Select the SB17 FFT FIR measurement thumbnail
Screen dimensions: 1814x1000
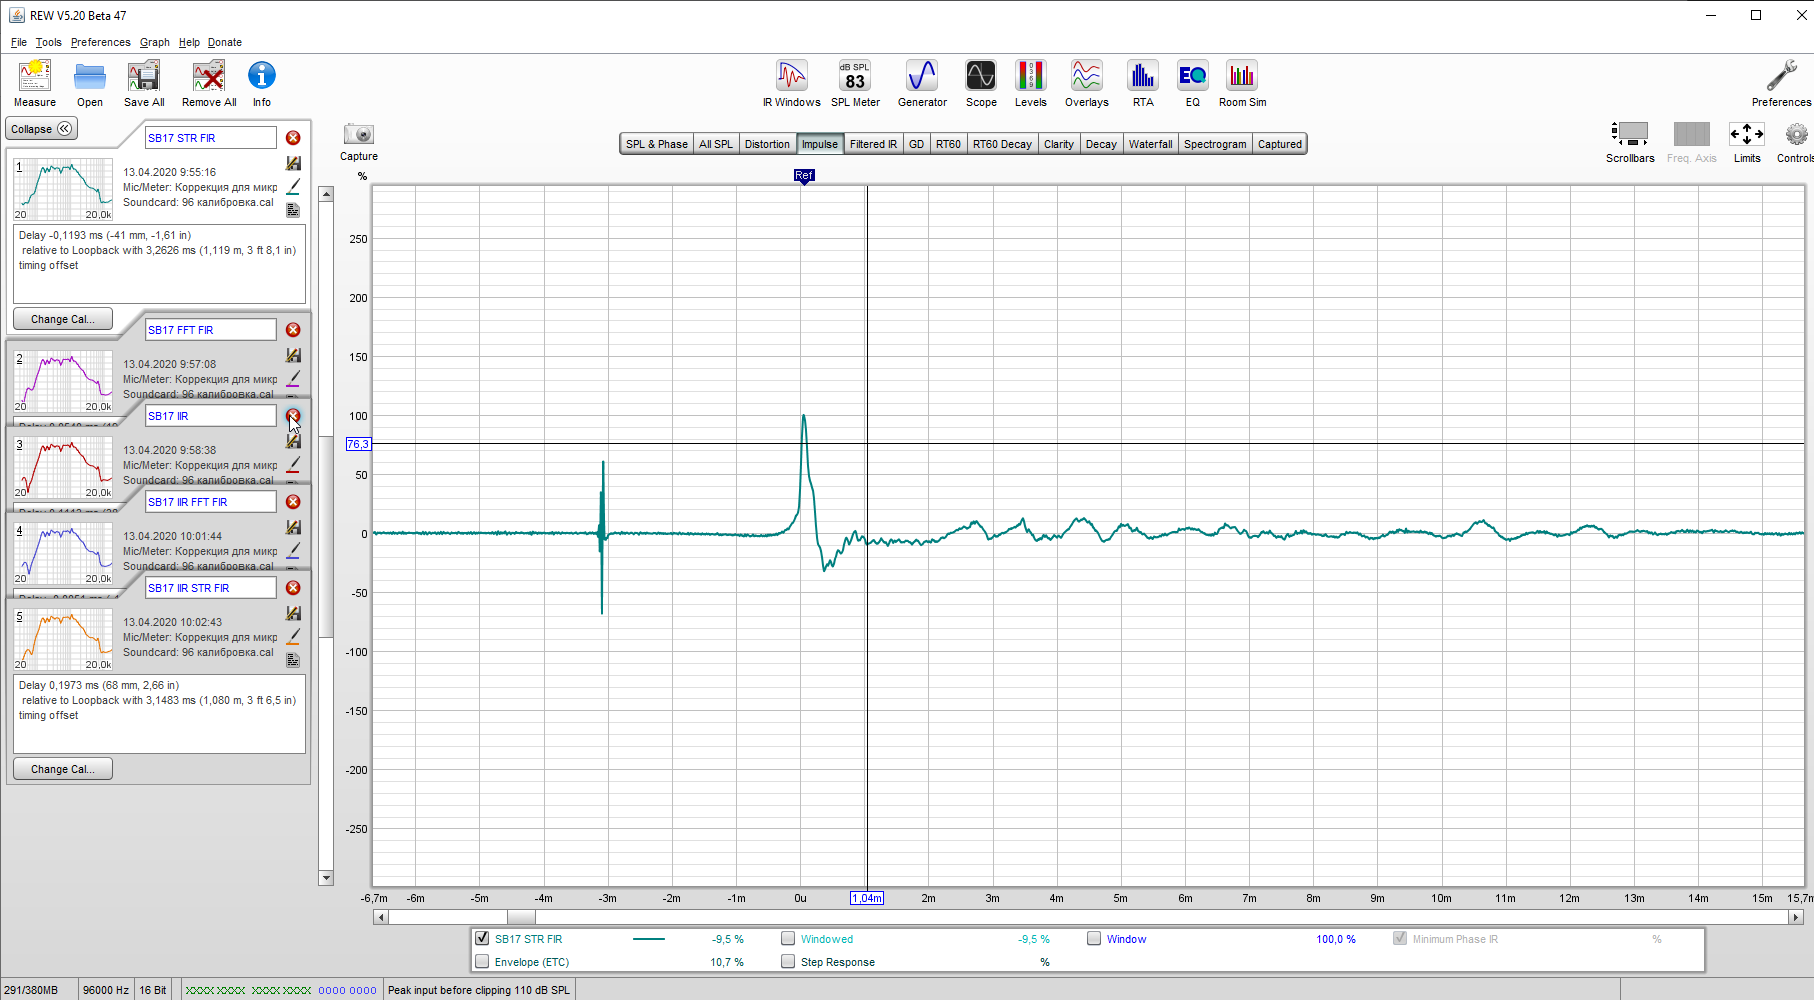pos(63,380)
